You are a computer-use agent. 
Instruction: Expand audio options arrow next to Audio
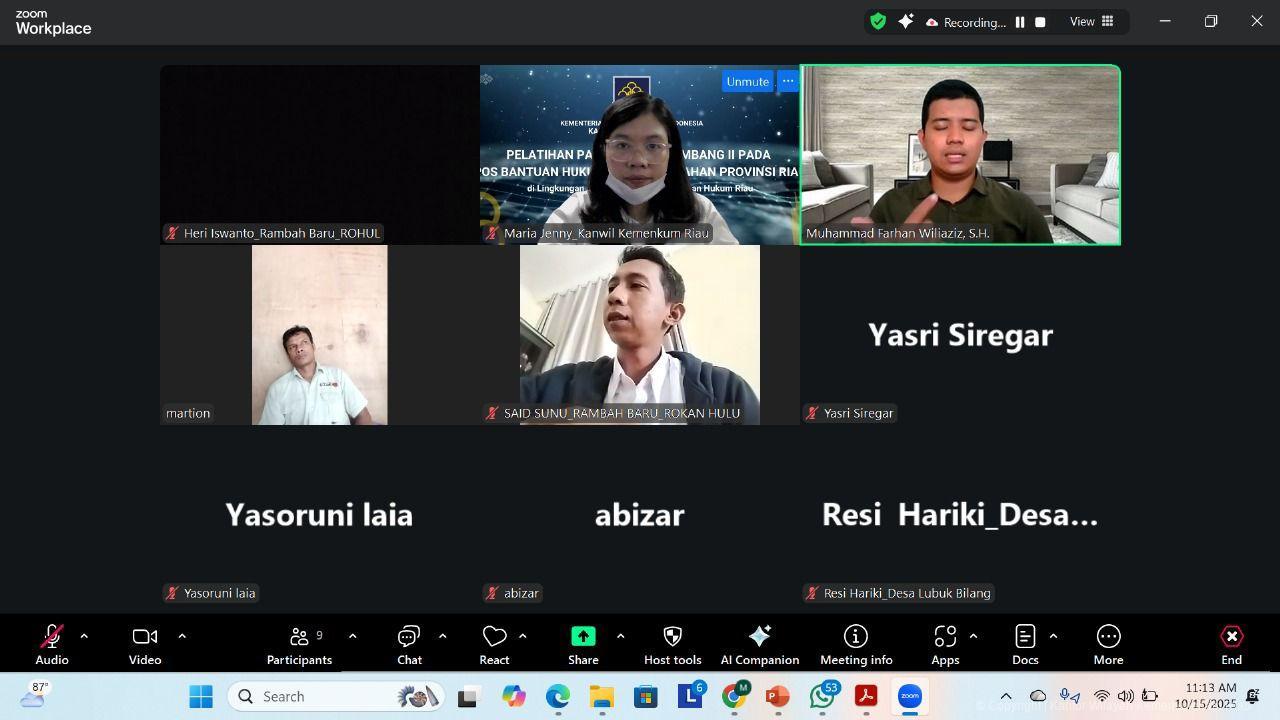click(x=84, y=636)
